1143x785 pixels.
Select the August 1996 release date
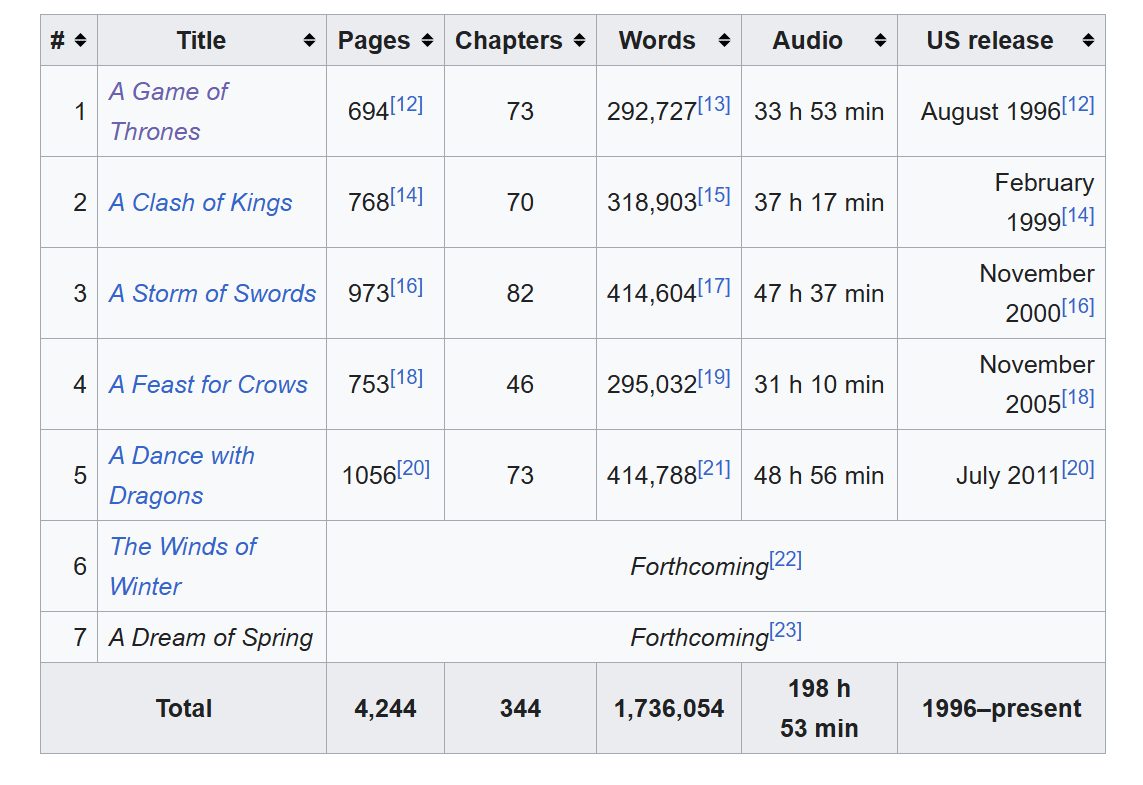coord(991,112)
